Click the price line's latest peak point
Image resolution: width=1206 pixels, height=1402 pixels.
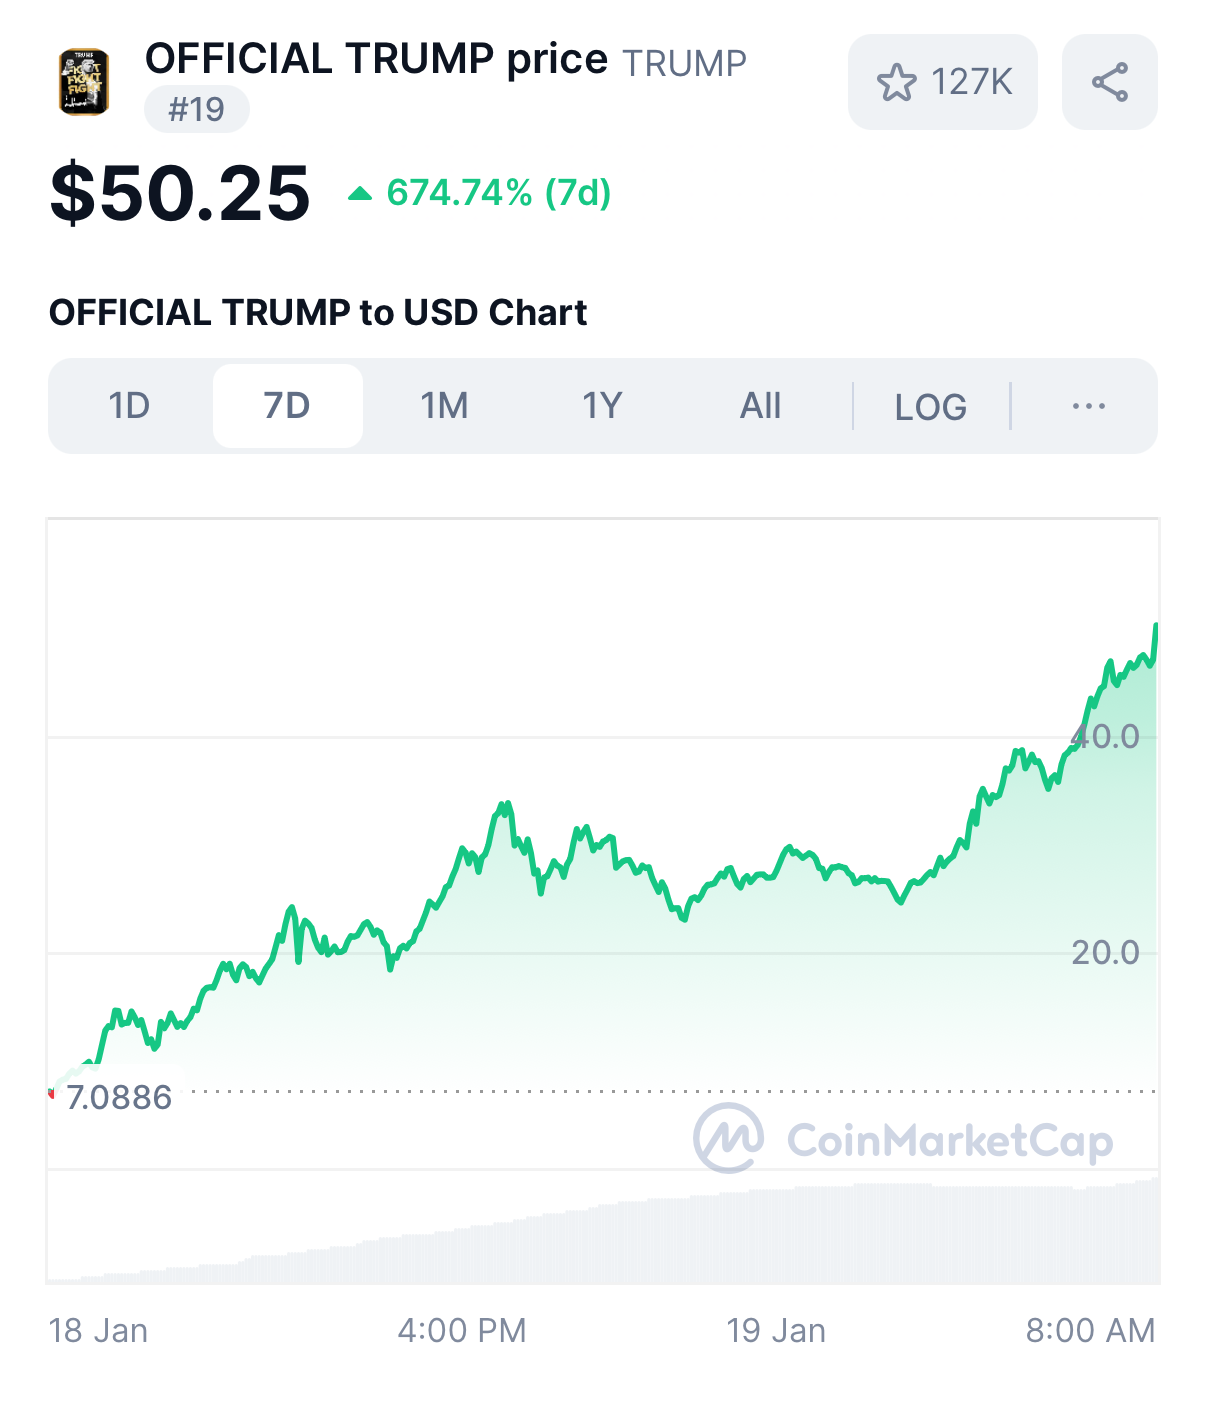[x=1156, y=626]
